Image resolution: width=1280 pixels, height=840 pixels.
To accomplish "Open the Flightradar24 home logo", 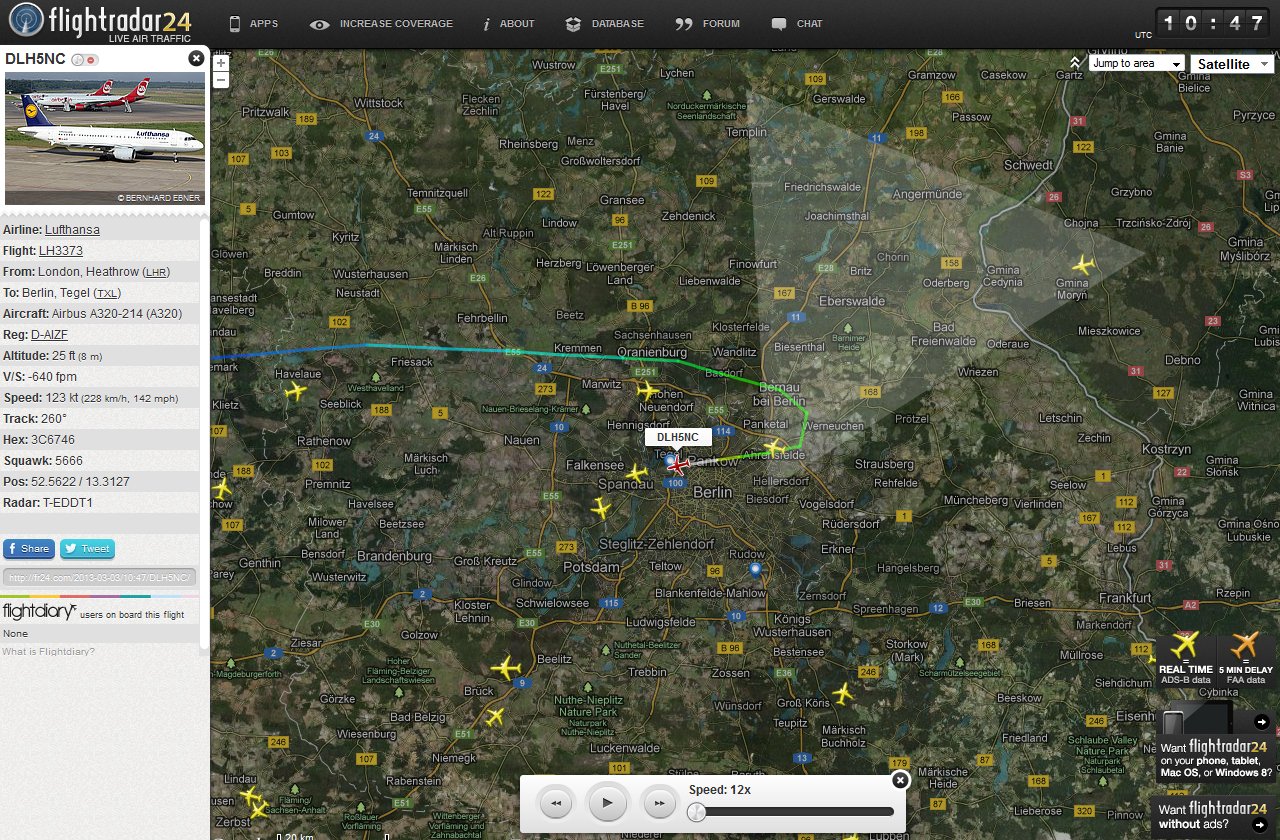I will click(100, 22).
